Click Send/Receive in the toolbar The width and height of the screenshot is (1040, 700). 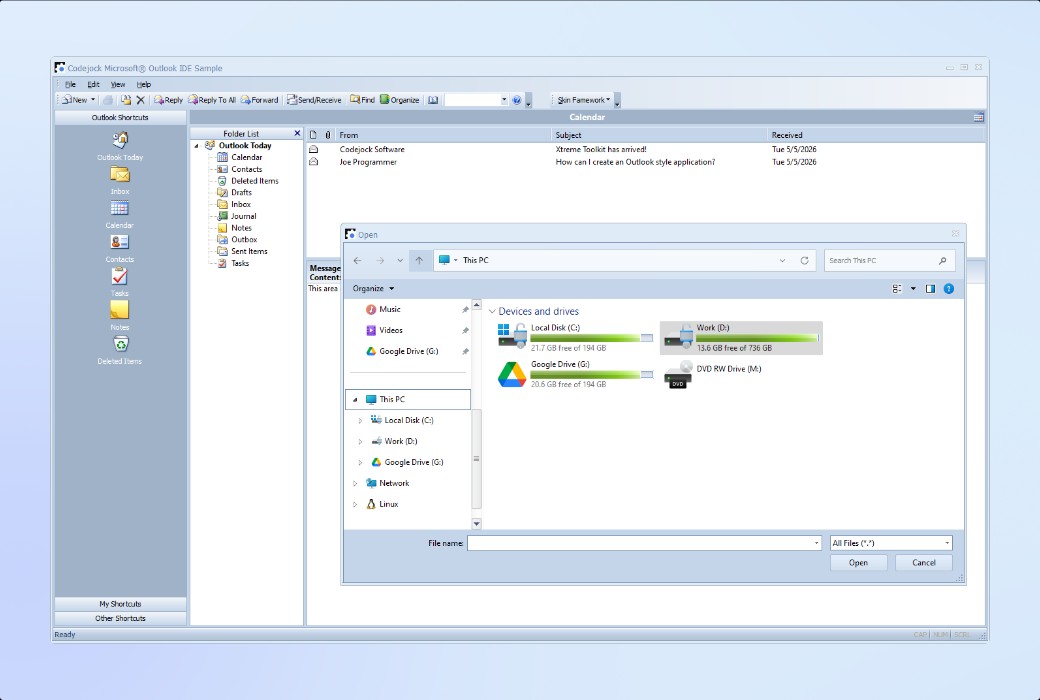pos(314,100)
